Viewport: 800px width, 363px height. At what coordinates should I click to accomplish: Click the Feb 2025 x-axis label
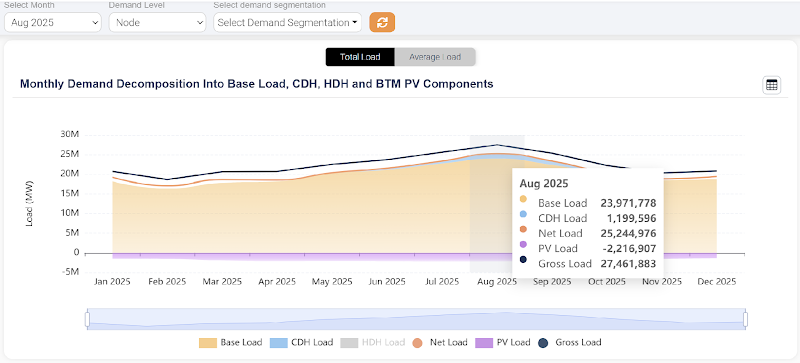click(x=168, y=282)
